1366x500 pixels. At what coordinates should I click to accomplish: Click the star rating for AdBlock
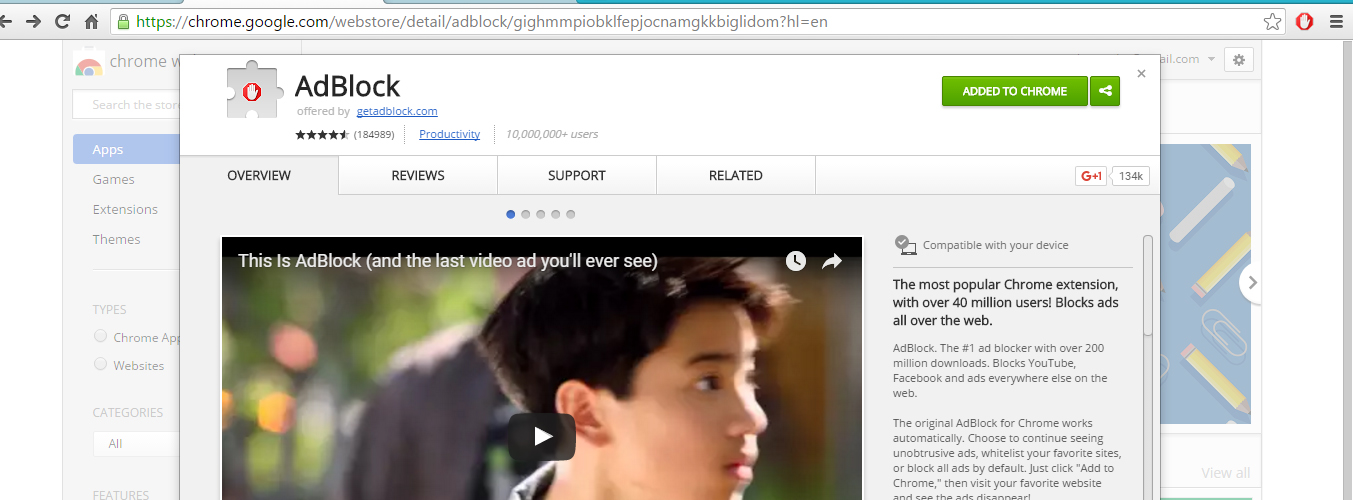322,134
